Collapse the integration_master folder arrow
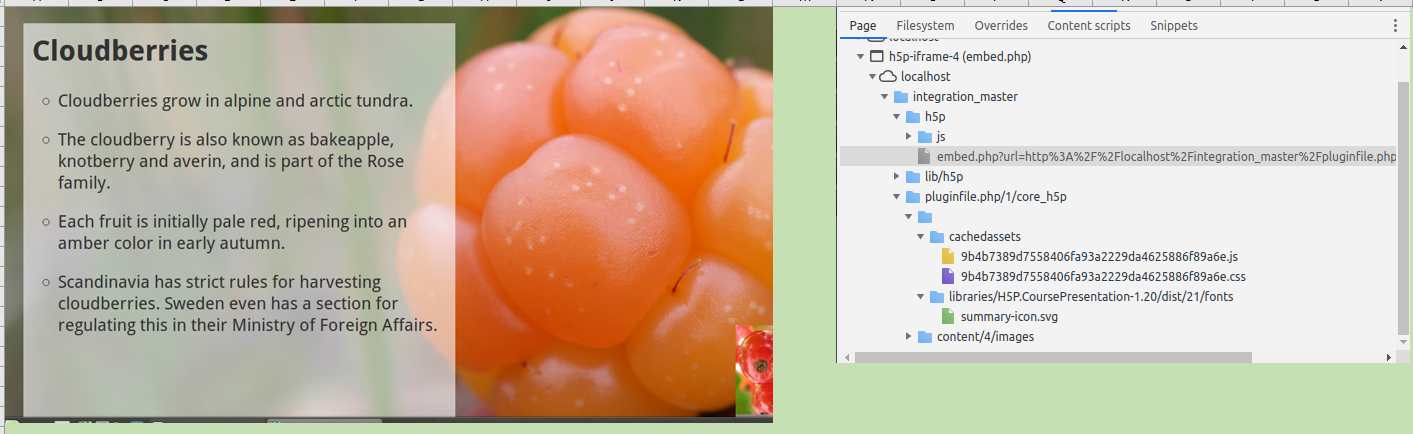 (885, 97)
